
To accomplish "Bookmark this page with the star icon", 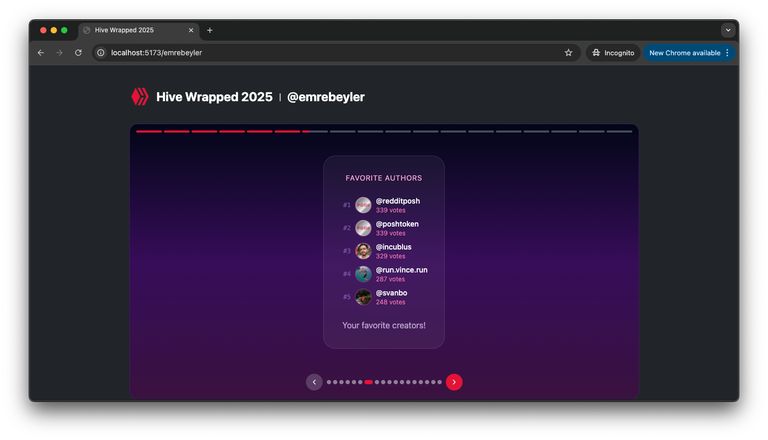I will coord(568,52).
